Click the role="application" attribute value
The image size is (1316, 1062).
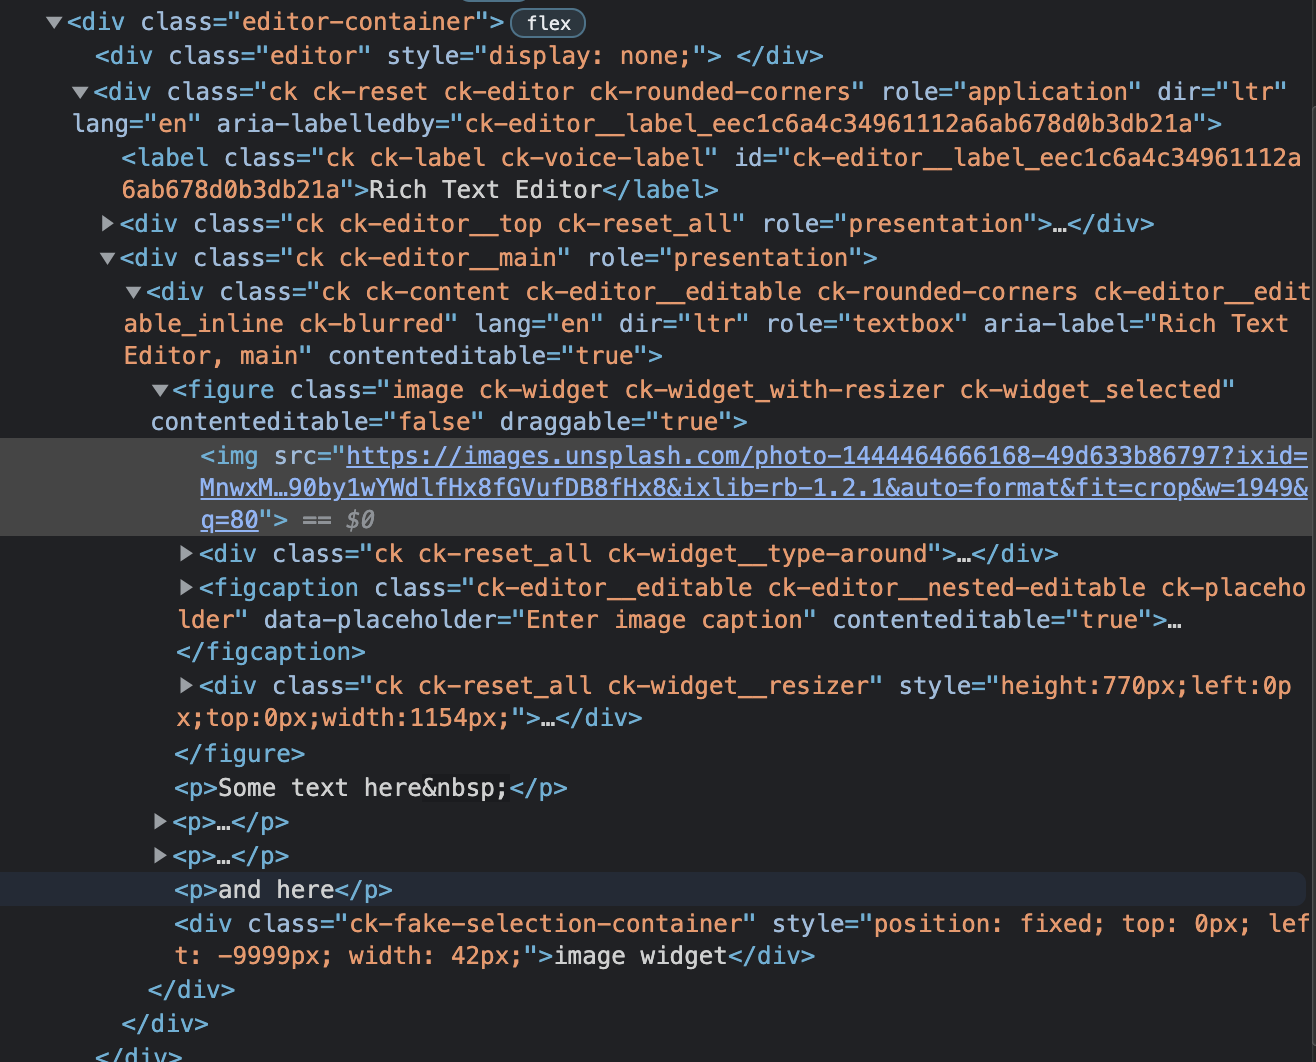(x=1047, y=92)
